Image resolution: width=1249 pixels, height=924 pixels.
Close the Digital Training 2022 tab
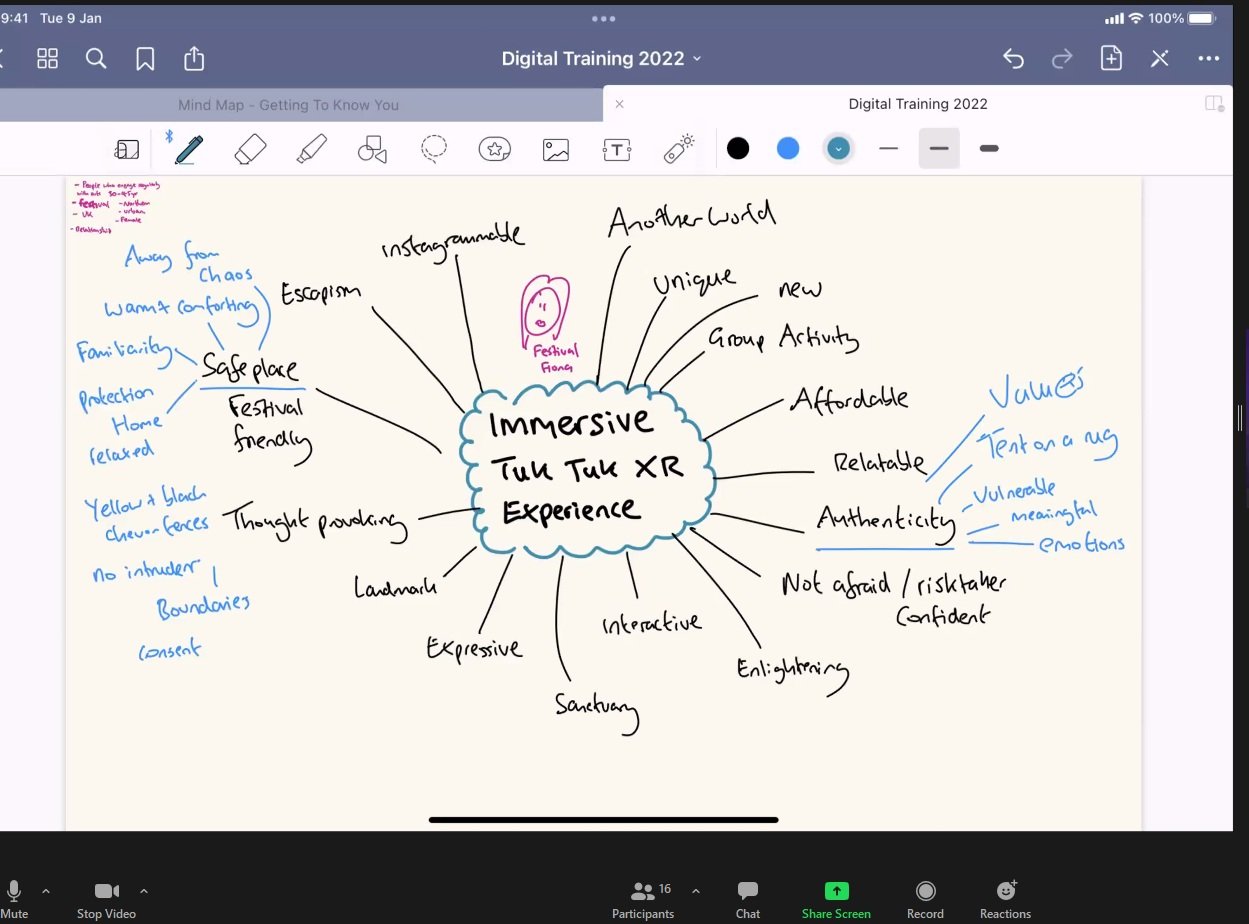tap(619, 103)
